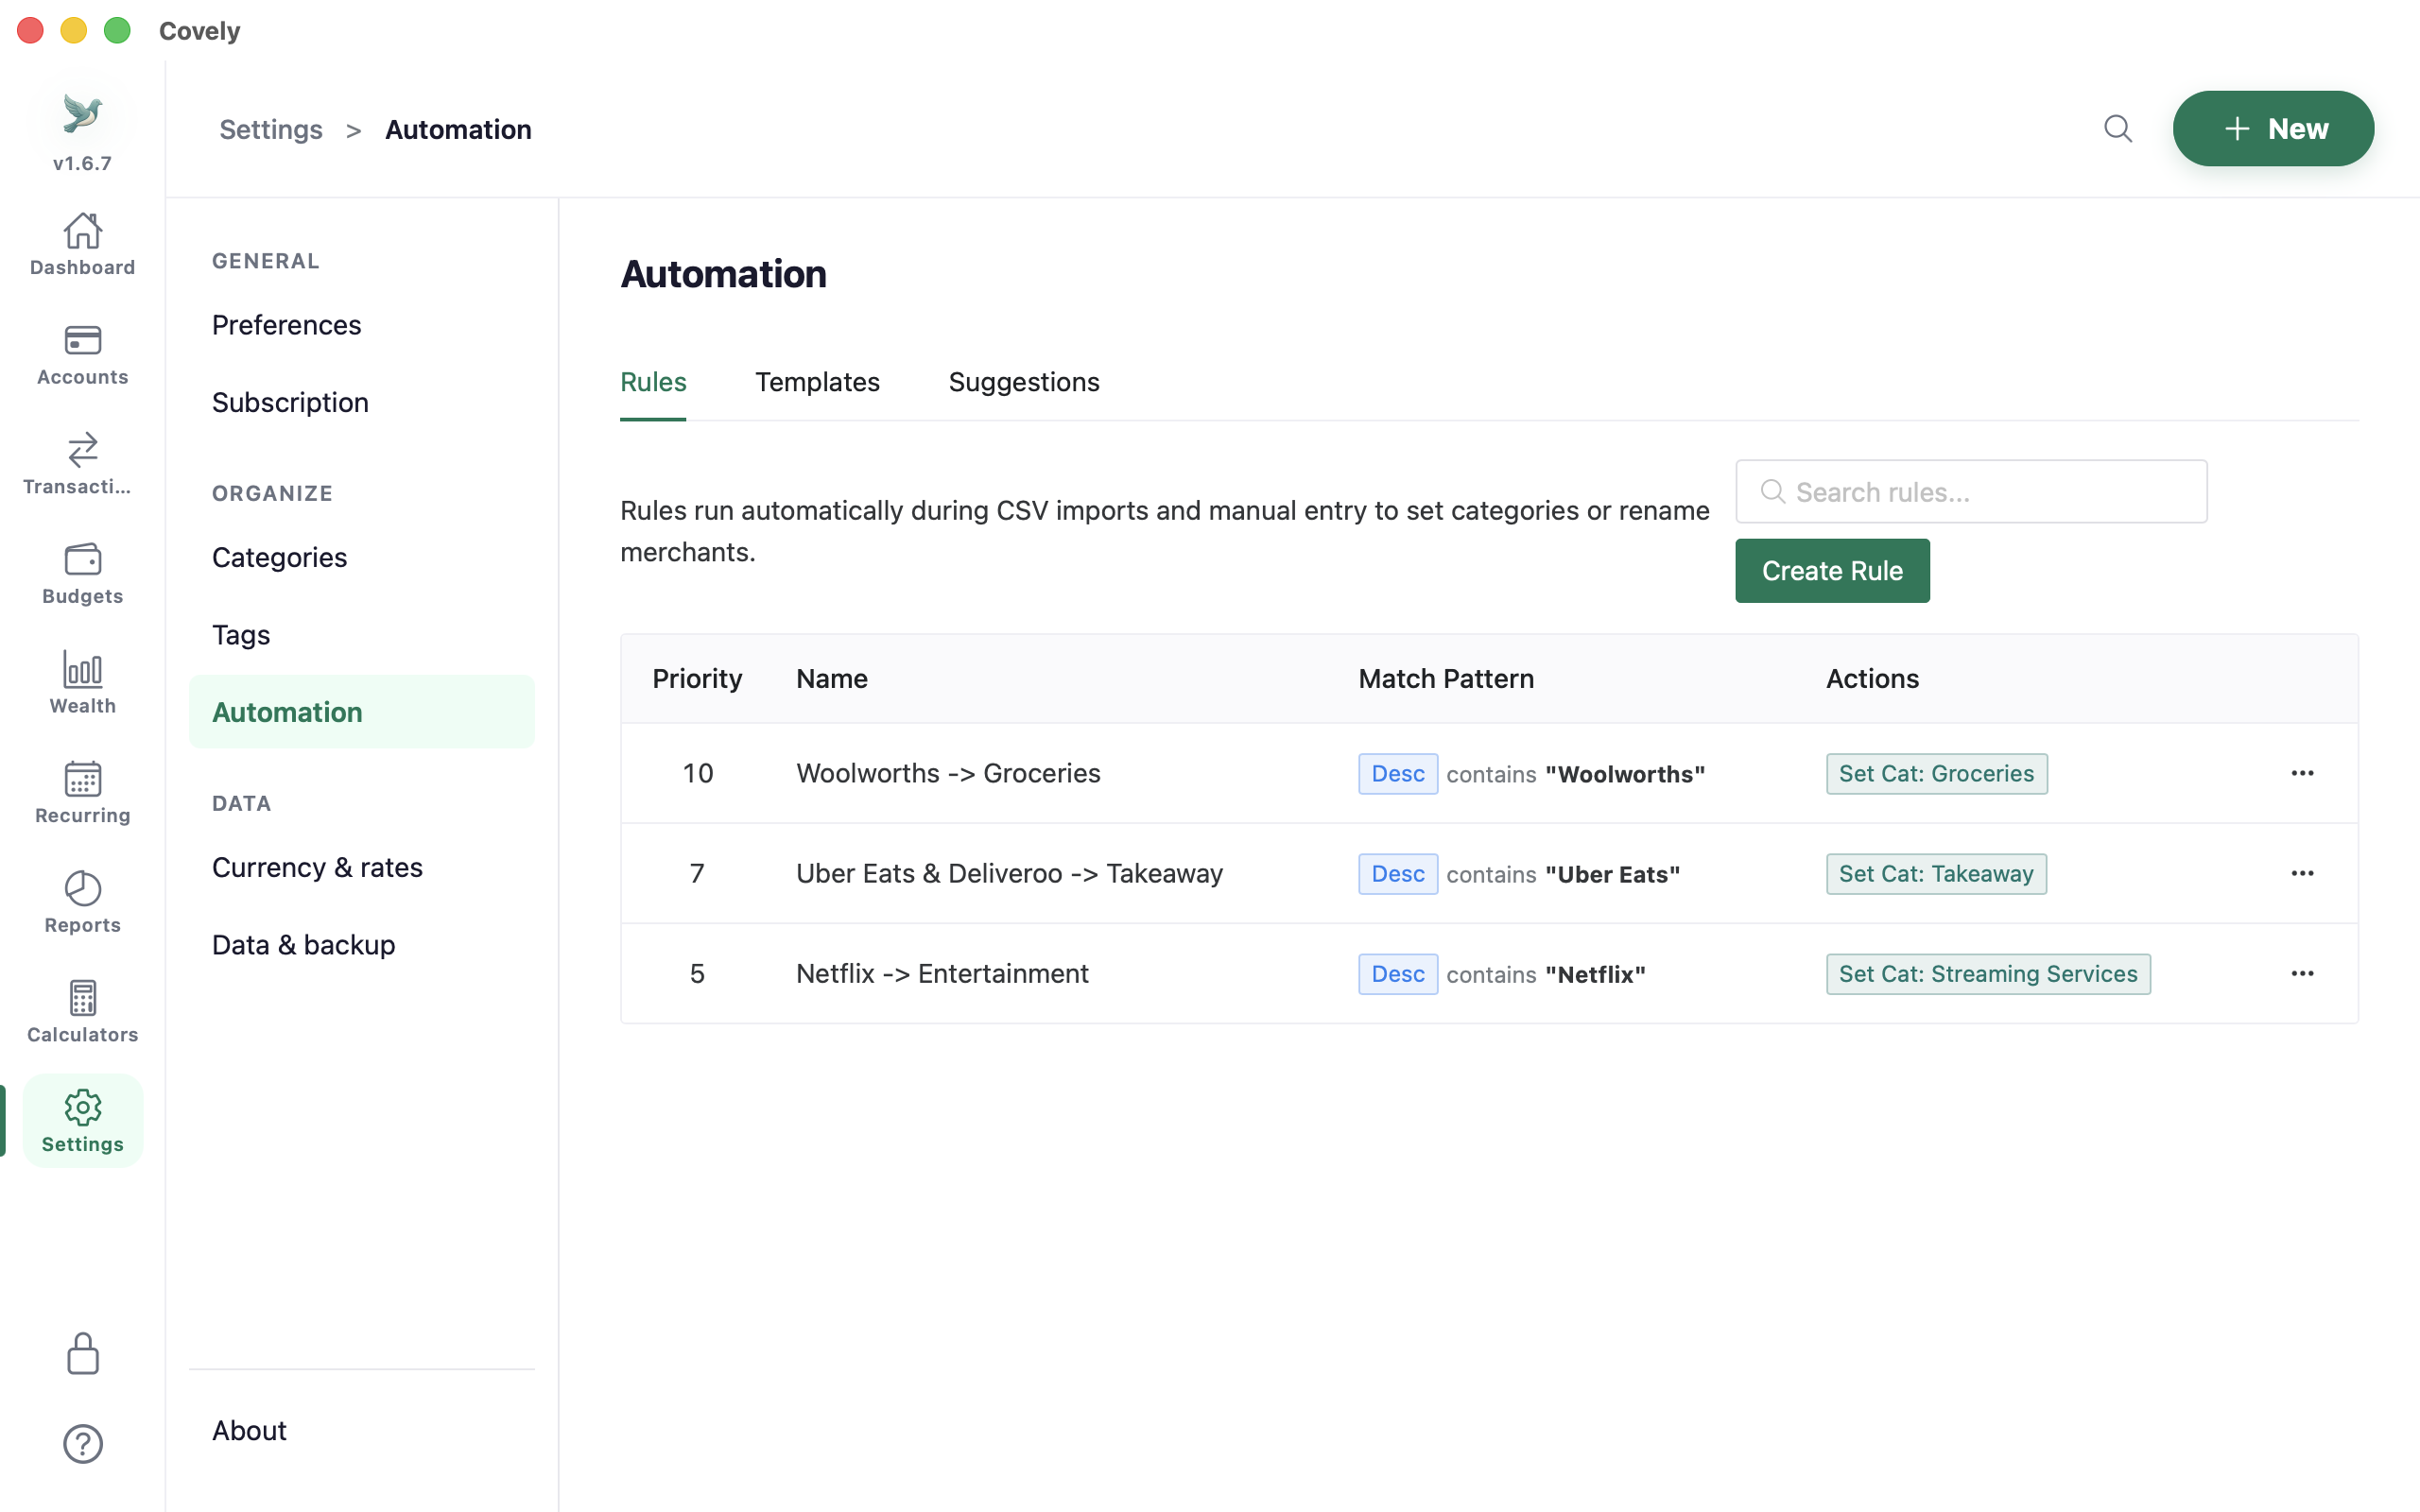Select Automation in settings menu
This screenshot has height=1512, width=2420.
pyautogui.click(x=362, y=712)
